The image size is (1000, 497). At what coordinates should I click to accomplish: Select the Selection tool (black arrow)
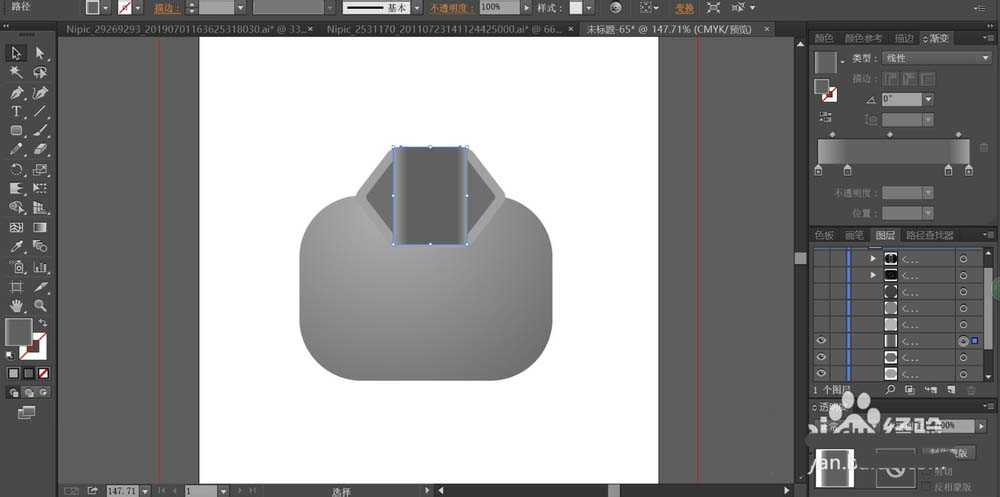coord(17,53)
